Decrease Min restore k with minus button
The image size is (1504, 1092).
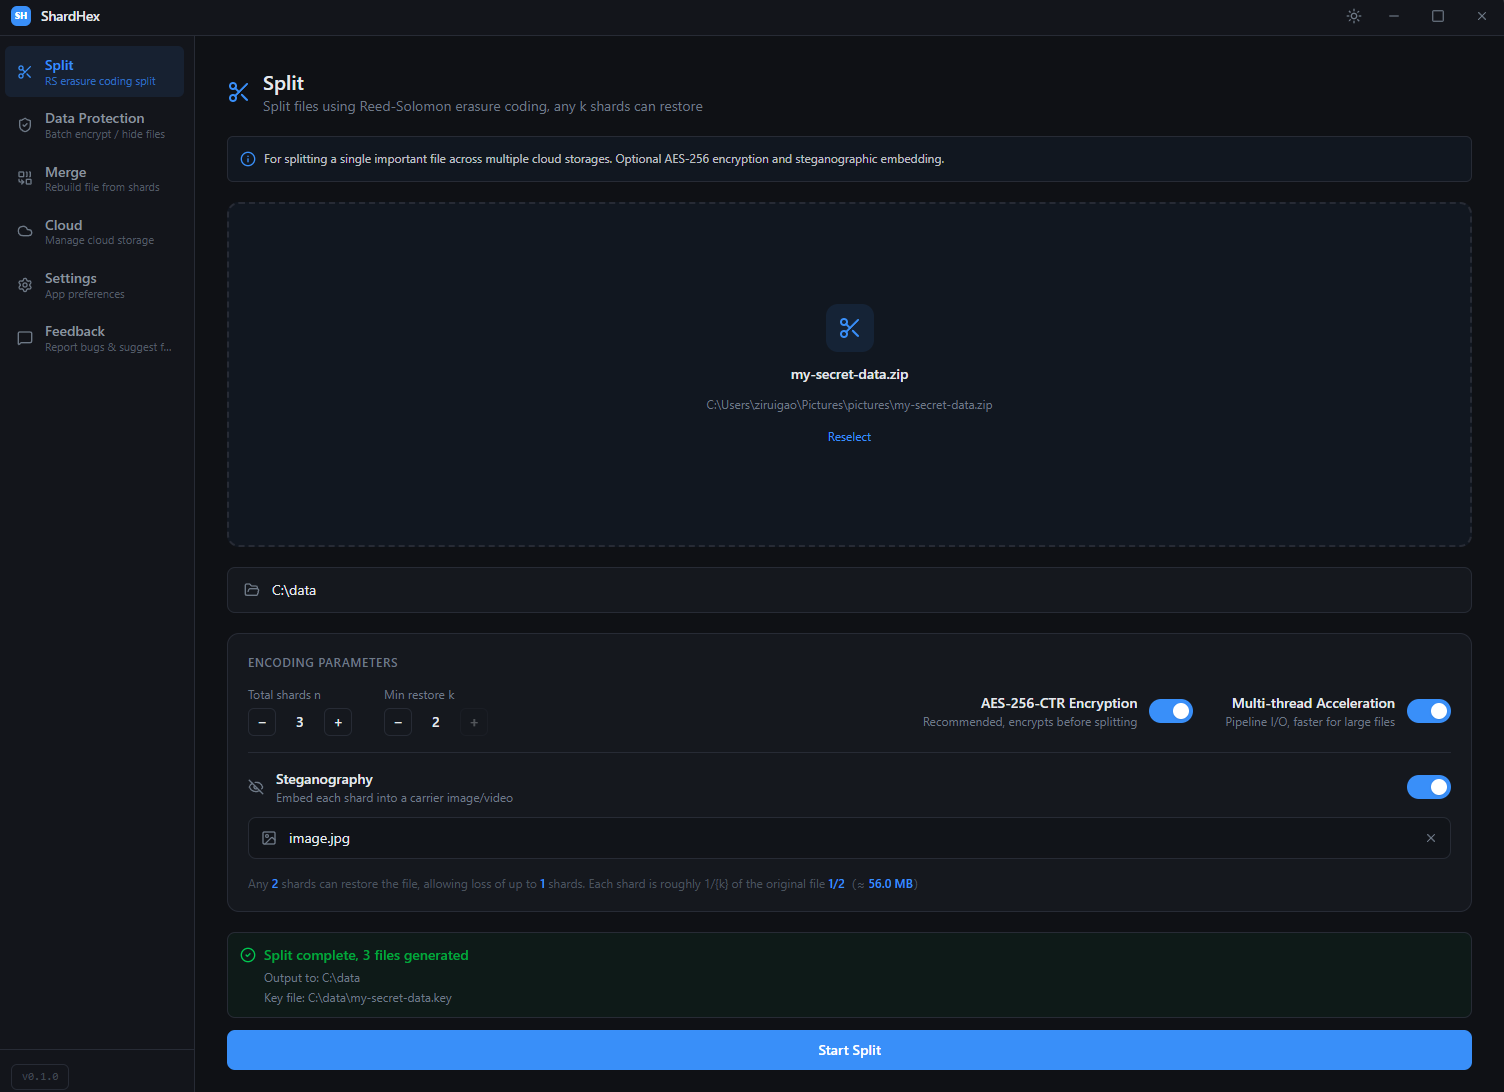[397, 721]
